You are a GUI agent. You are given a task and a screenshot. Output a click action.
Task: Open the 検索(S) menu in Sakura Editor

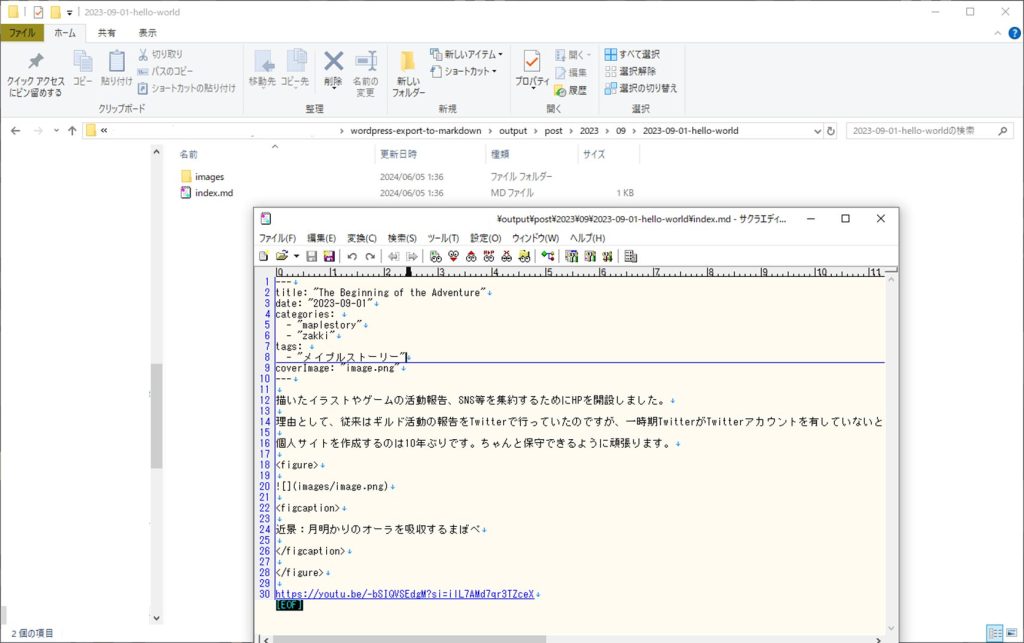(x=402, y=238)
